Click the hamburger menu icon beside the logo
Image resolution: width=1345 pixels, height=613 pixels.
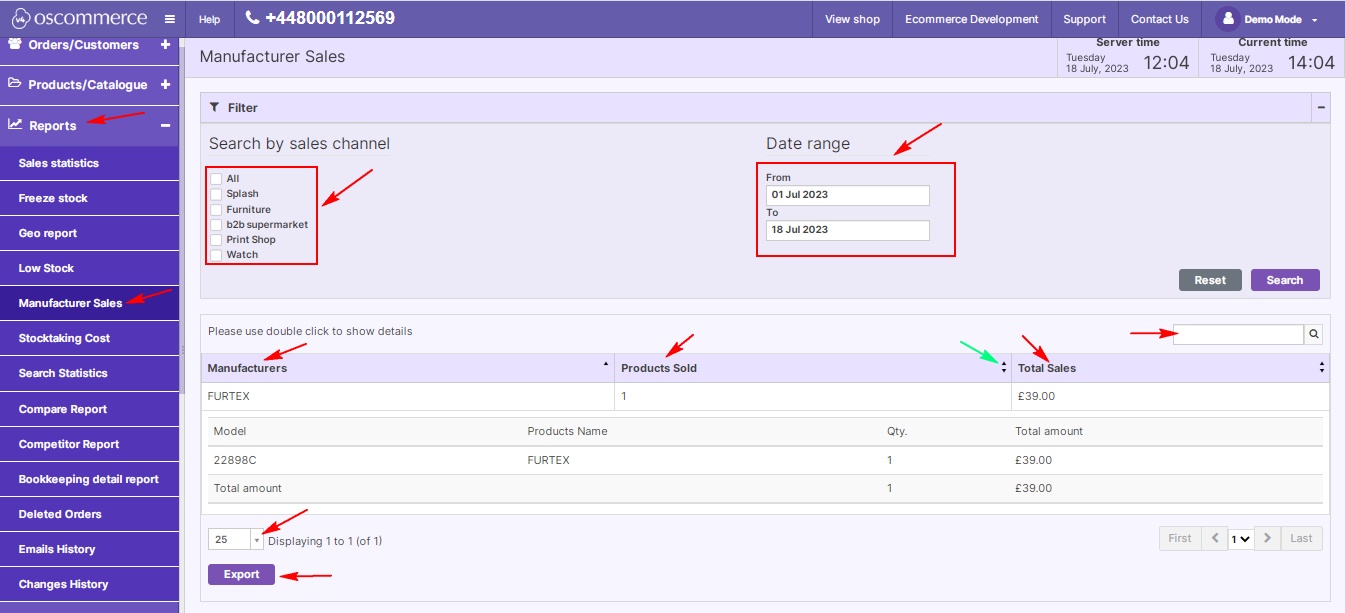[x=169, y=19]
